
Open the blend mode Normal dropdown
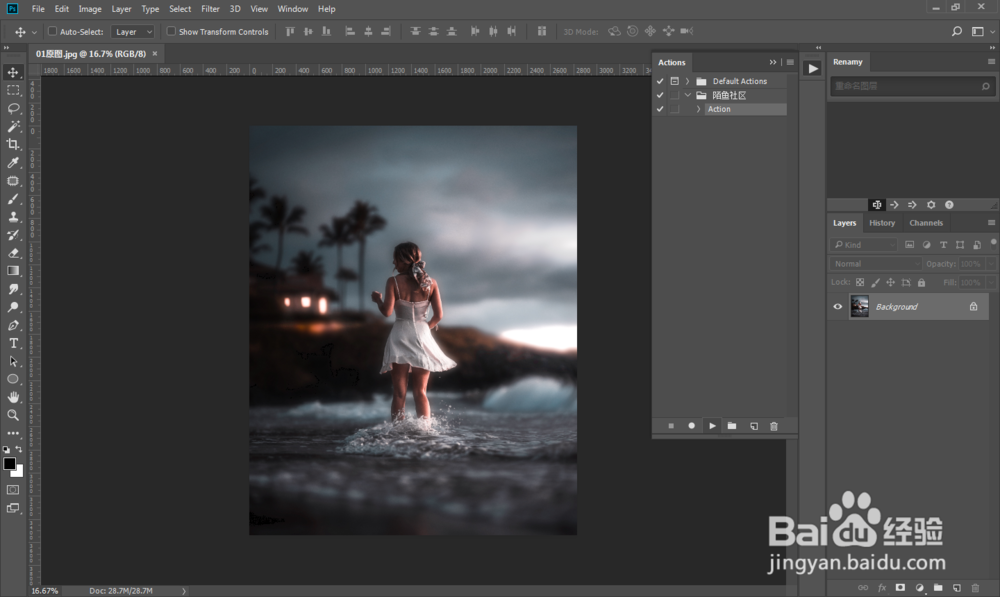876,263
